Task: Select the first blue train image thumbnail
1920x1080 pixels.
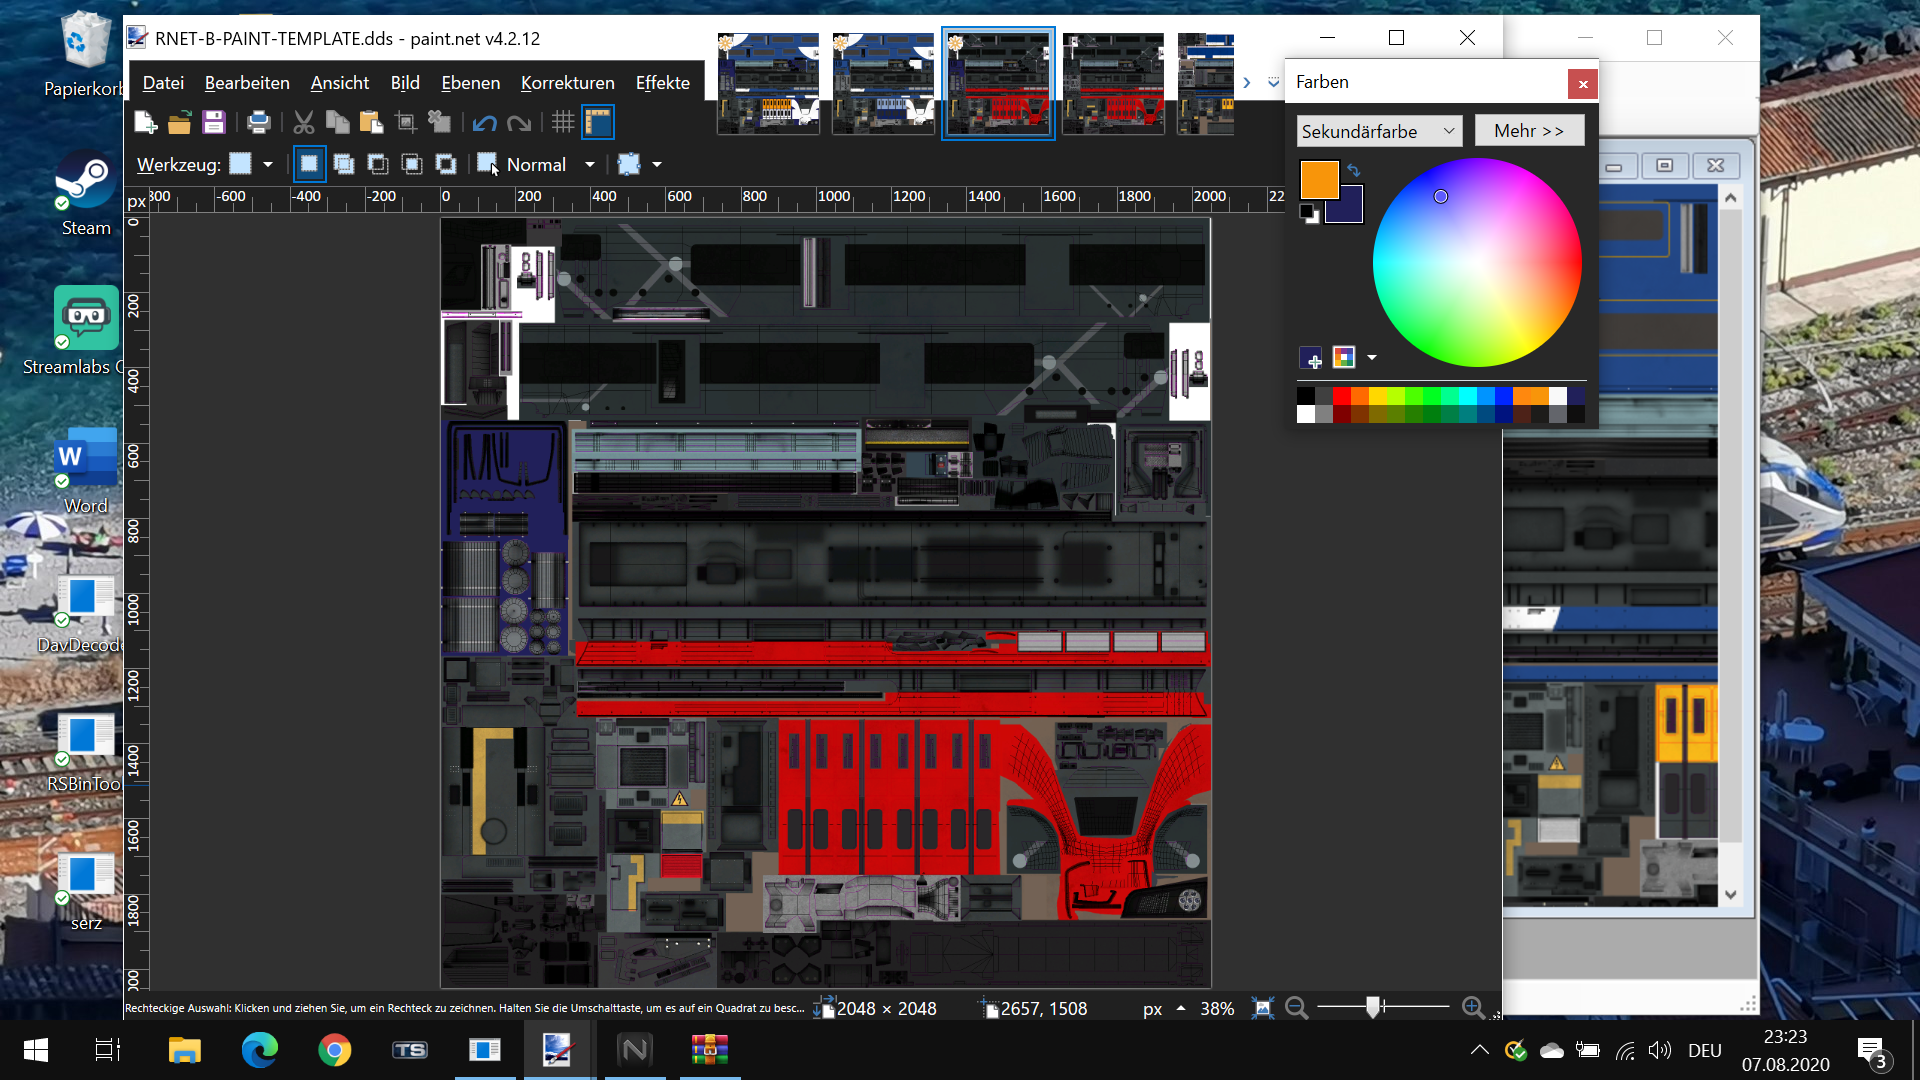Action: (768, 83)
